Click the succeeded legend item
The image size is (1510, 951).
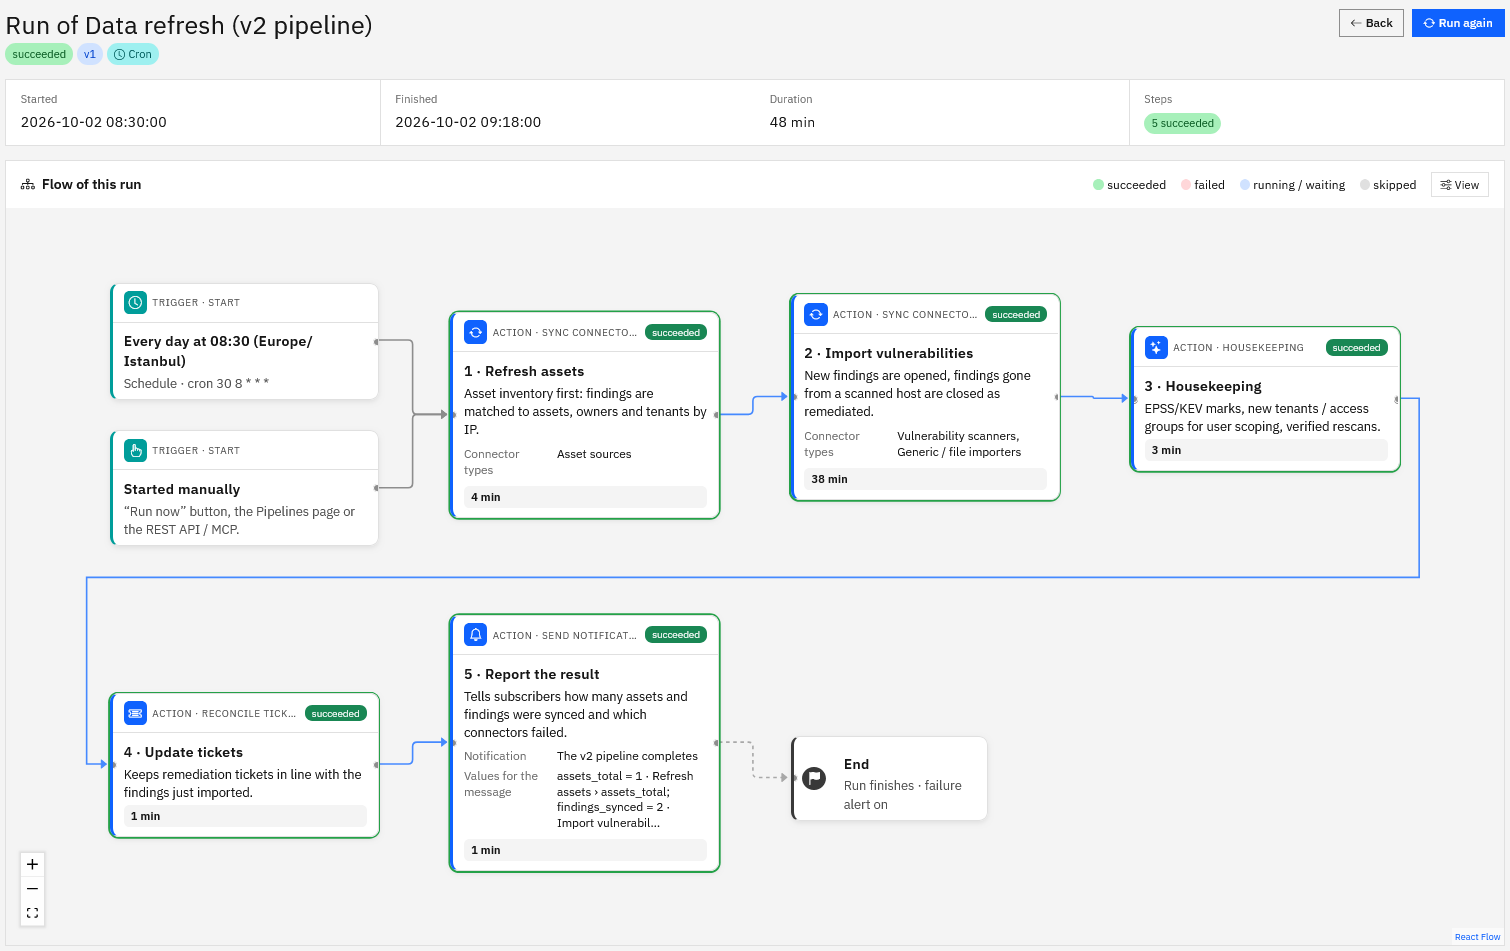[x=1130, y=185]
